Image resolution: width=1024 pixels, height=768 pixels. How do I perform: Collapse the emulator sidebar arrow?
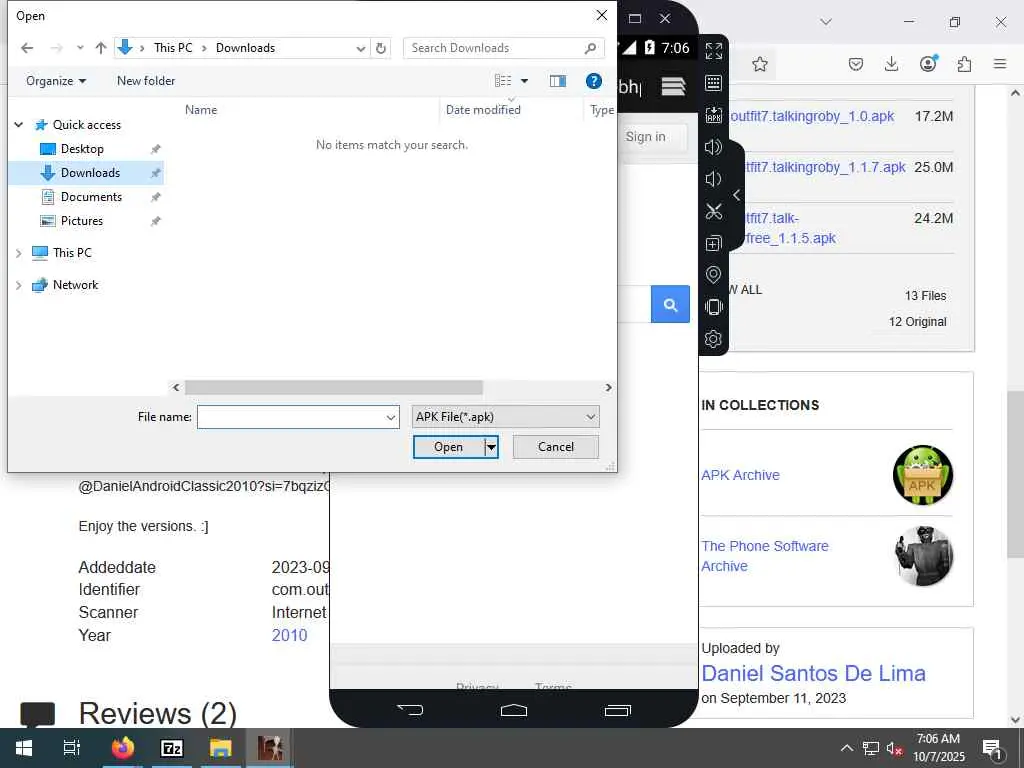pyautogui.click(x=737, y=195)
